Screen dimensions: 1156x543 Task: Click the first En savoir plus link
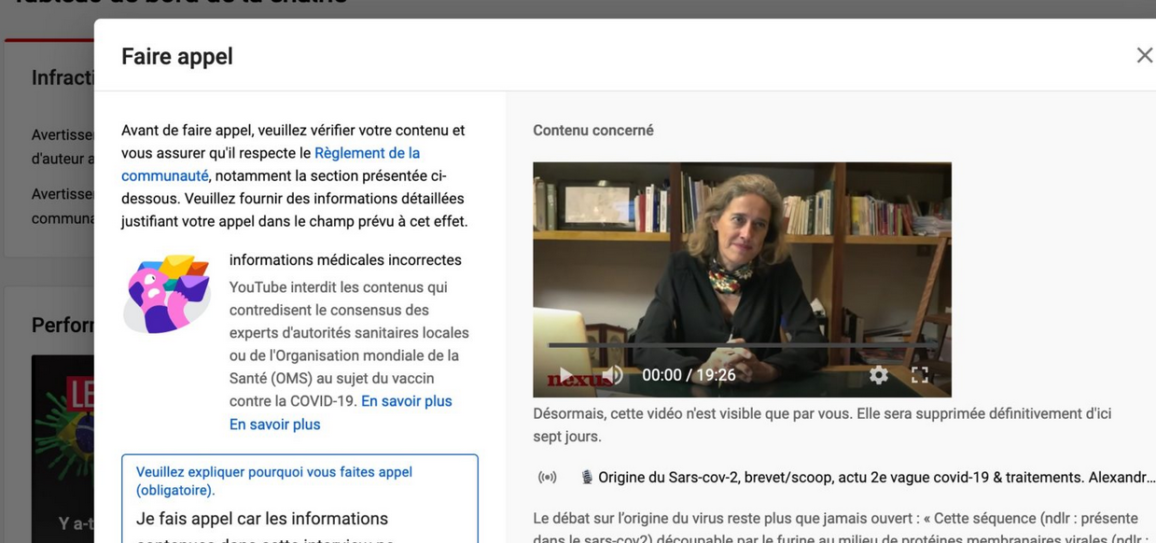406,402
